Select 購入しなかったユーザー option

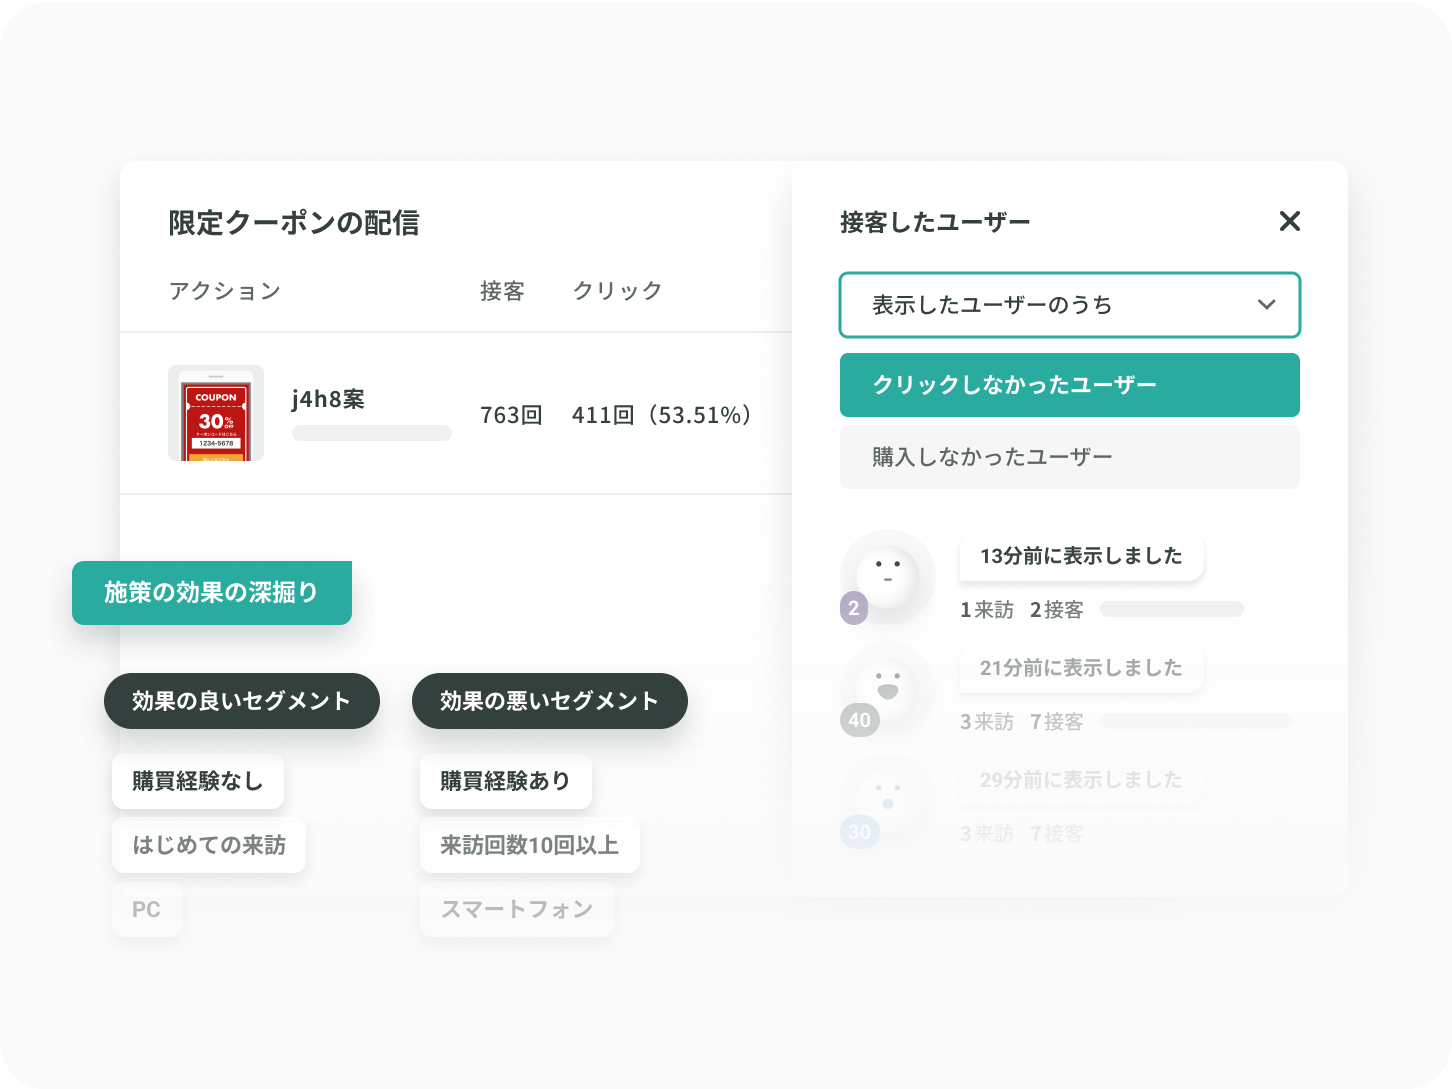[x=1069, y=457]
